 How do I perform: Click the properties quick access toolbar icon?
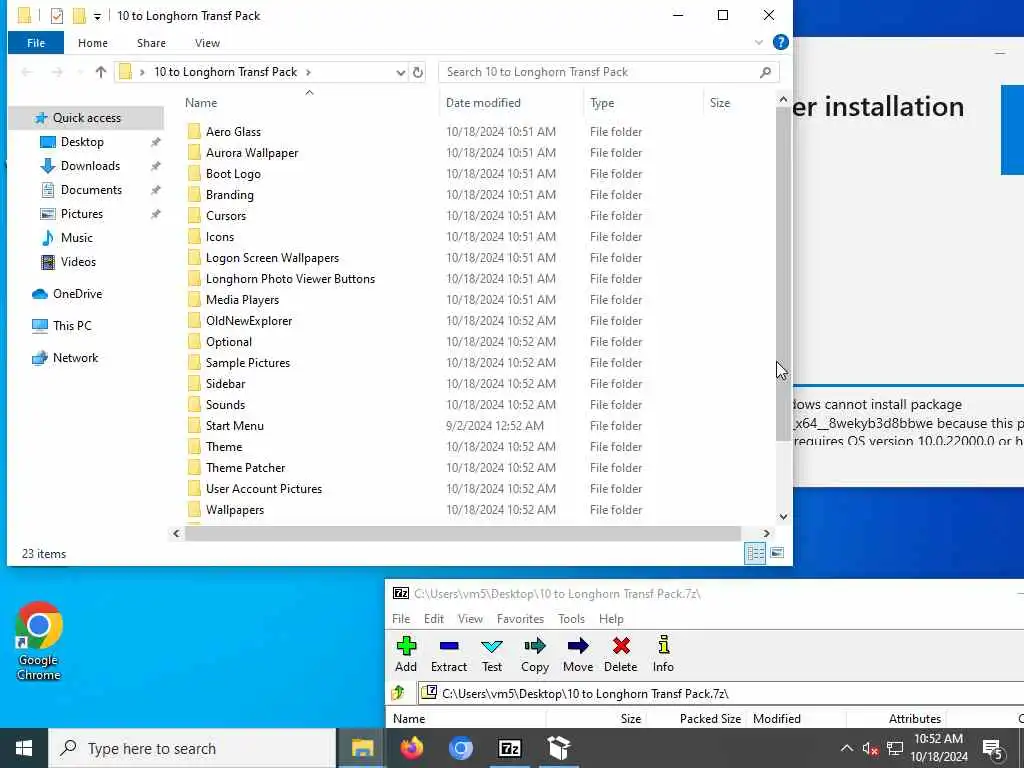point(57,16)
